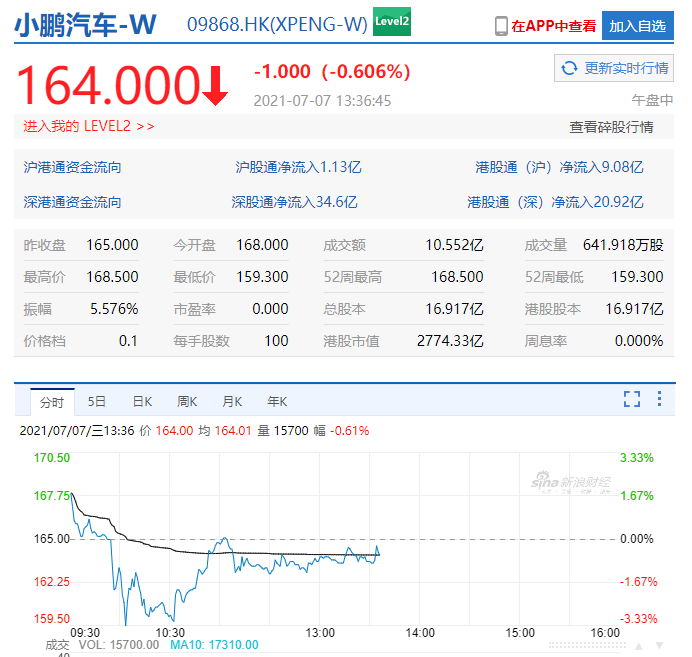Select the 分时 chart tab
This screenshot has width=692, height=657.
coord(52,402)
